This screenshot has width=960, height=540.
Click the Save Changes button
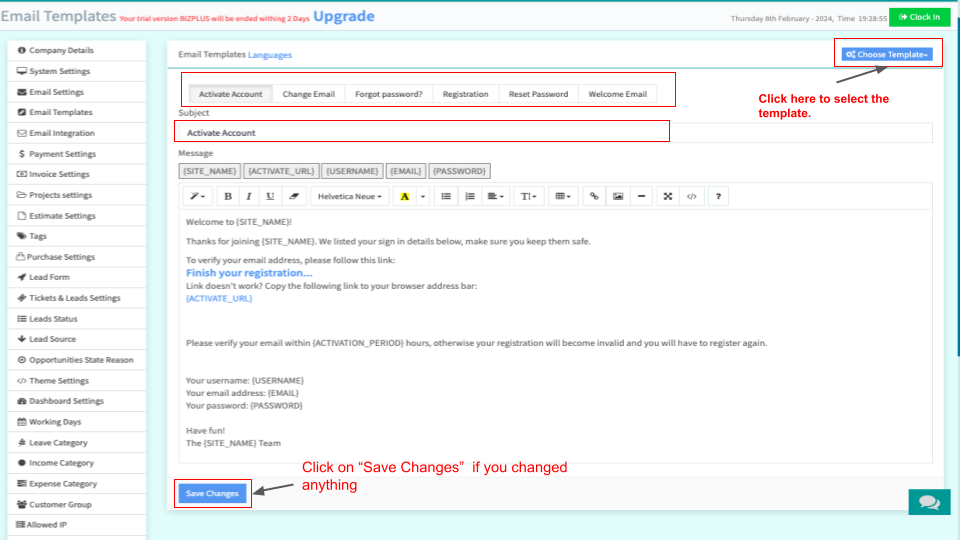click(x=212, y=493)
